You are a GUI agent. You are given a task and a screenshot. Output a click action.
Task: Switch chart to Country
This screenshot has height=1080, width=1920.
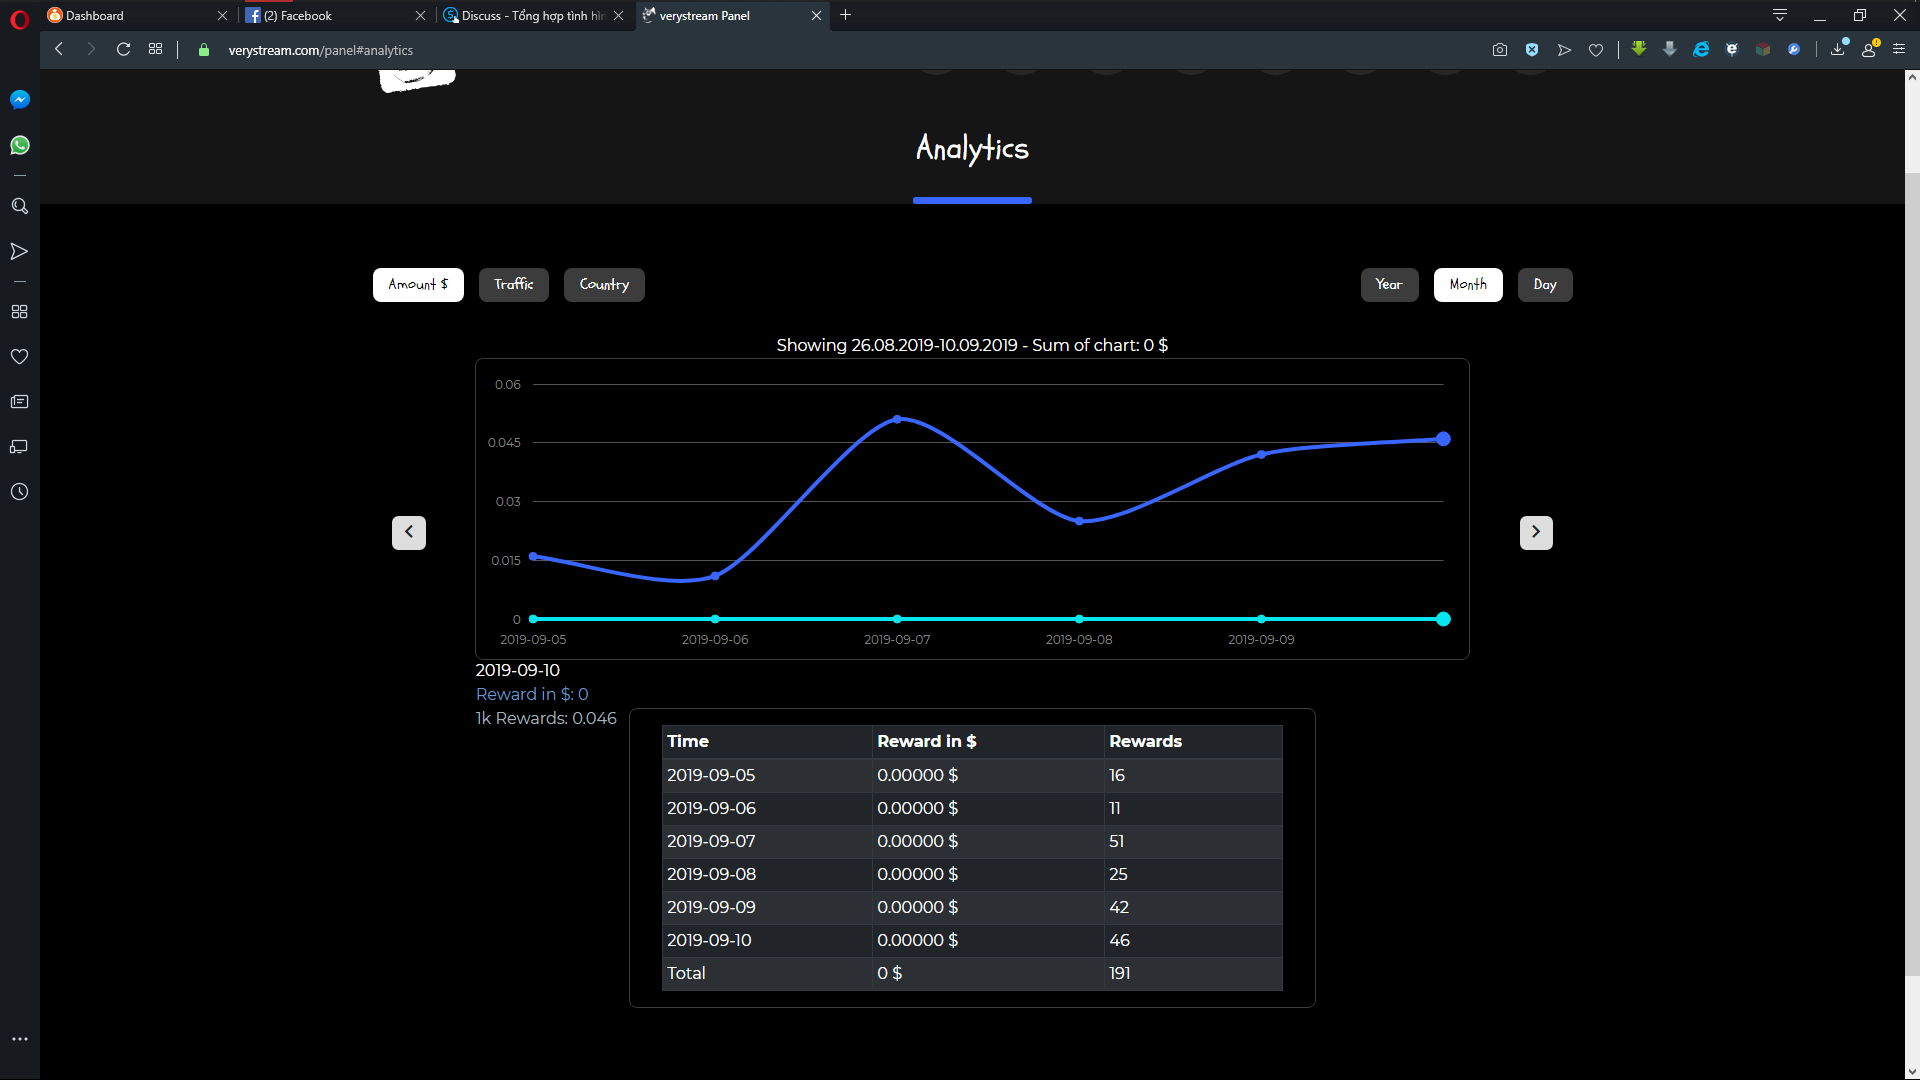tap(604, 285)
